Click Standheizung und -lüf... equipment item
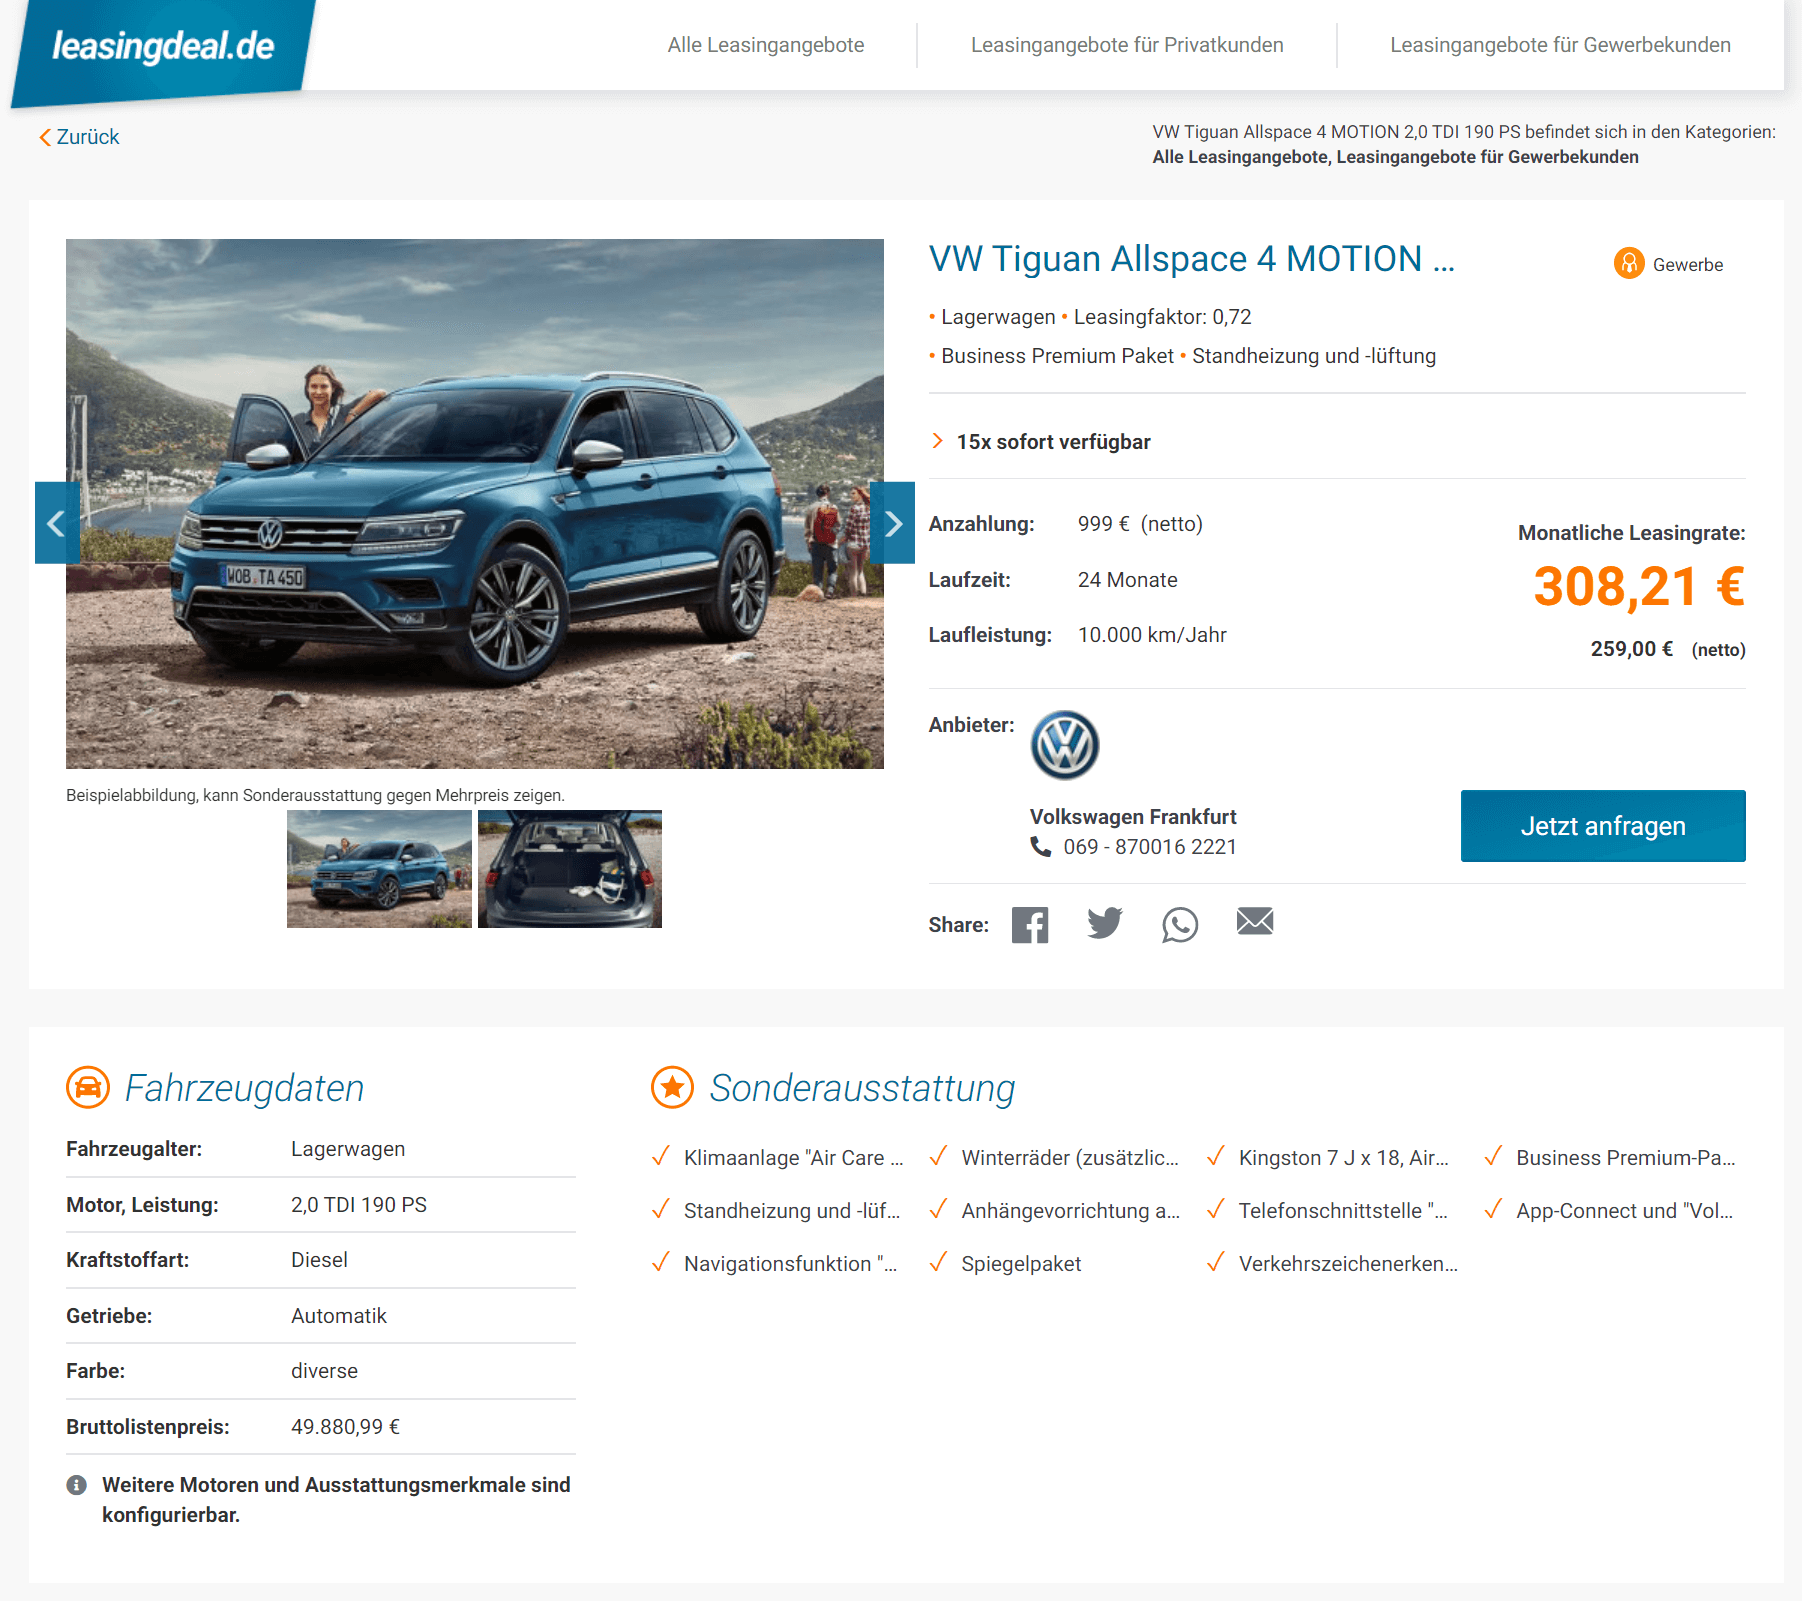 point(792,1211)
